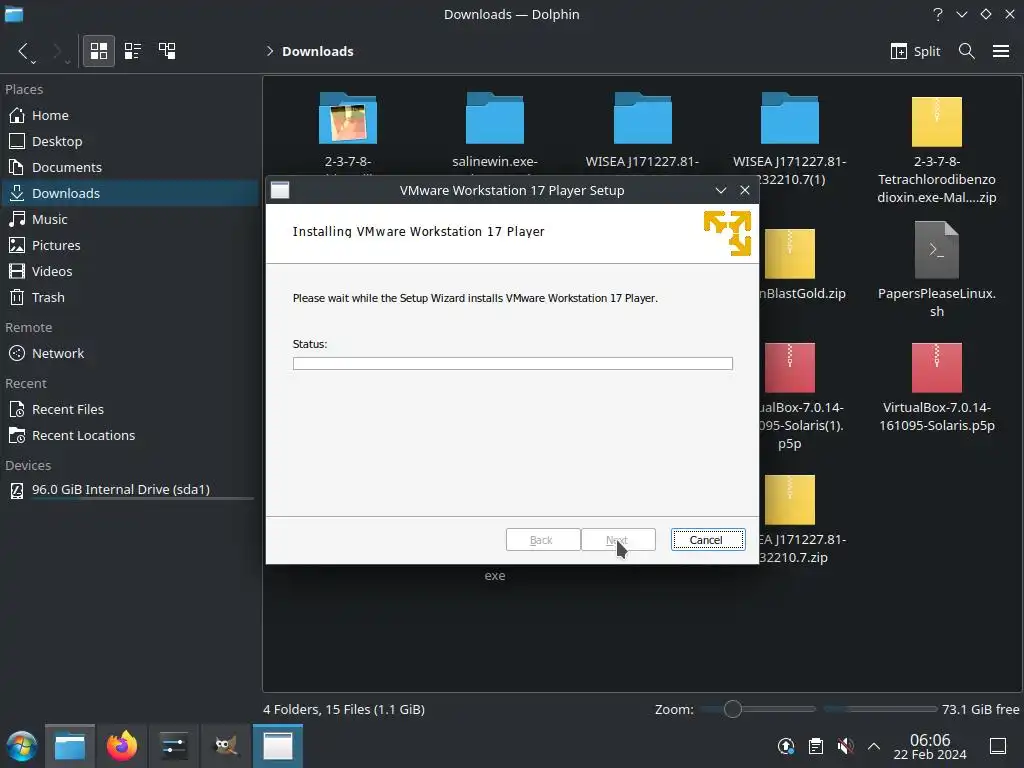This screenshot has height=768, width=1024.
Task: Select the WISEA J171227.81-232210.7.zip archive
Action: pos(790,500)
